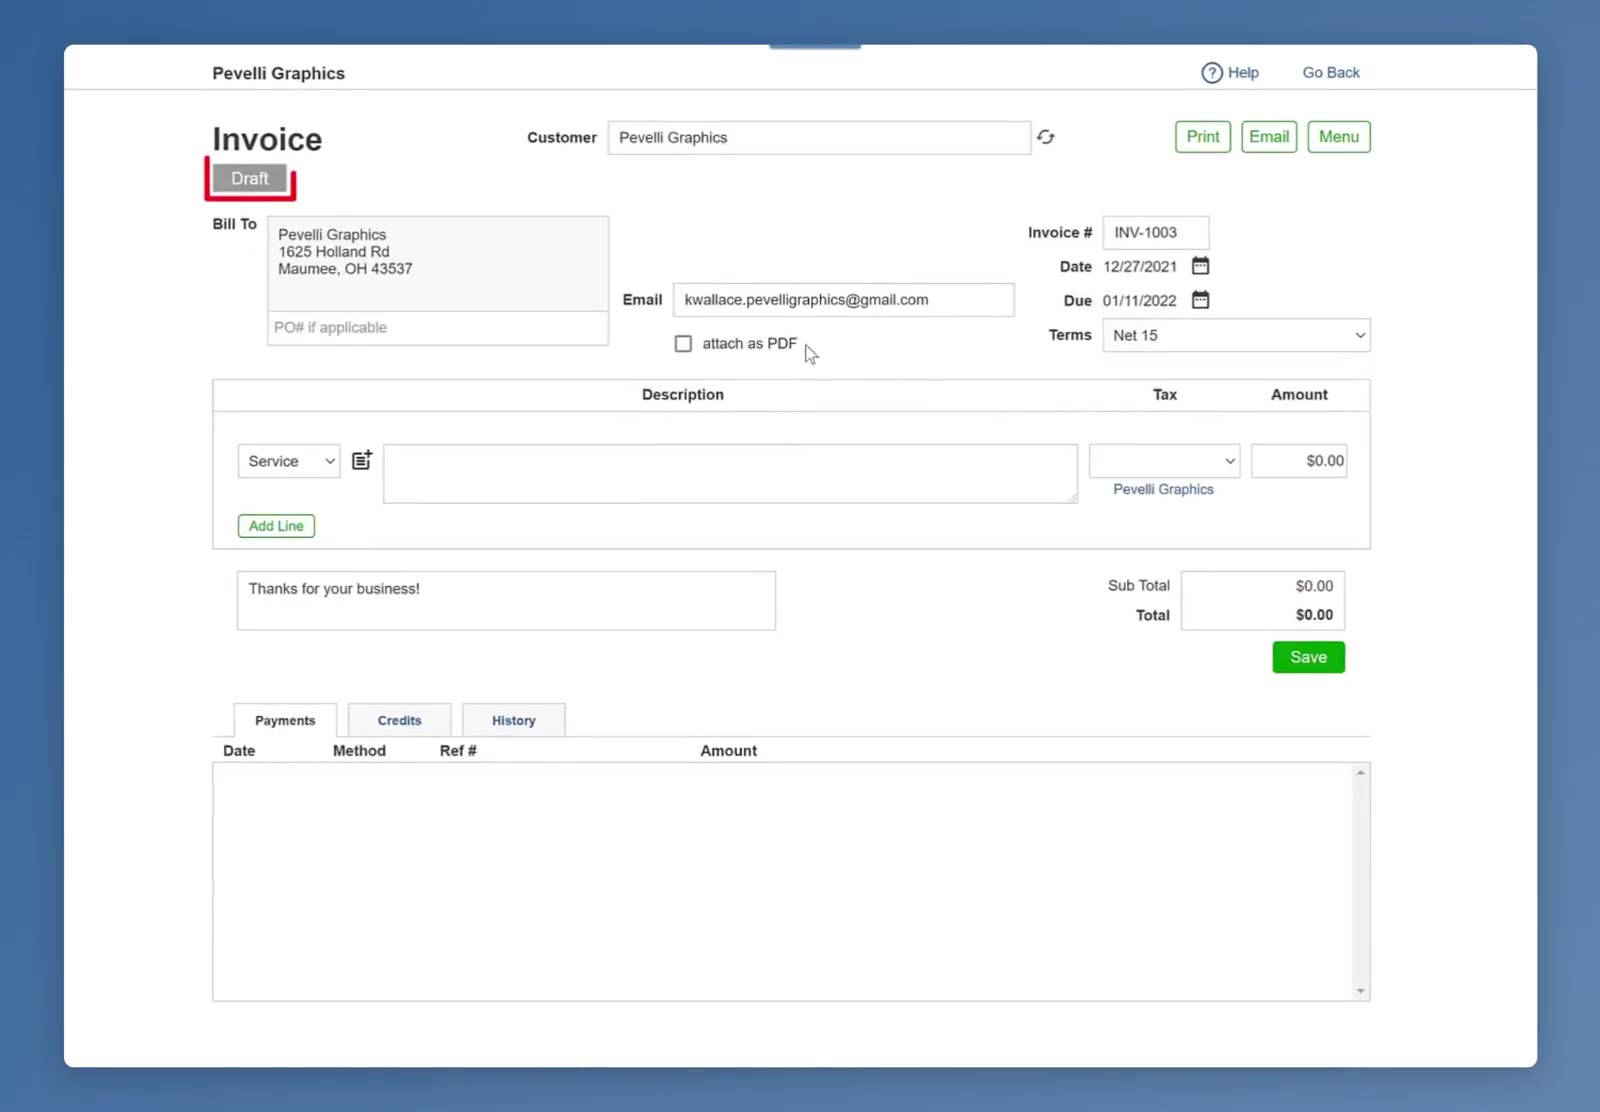Screen dimensions: 1600x1112
Task: Open the invoice Date calendar icon
Action: tap(1201, 266)
